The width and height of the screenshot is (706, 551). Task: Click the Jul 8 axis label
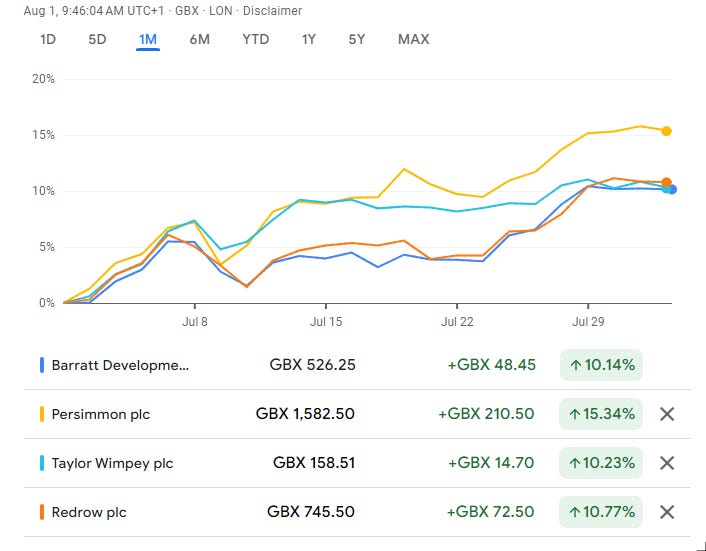coord(195,322)
